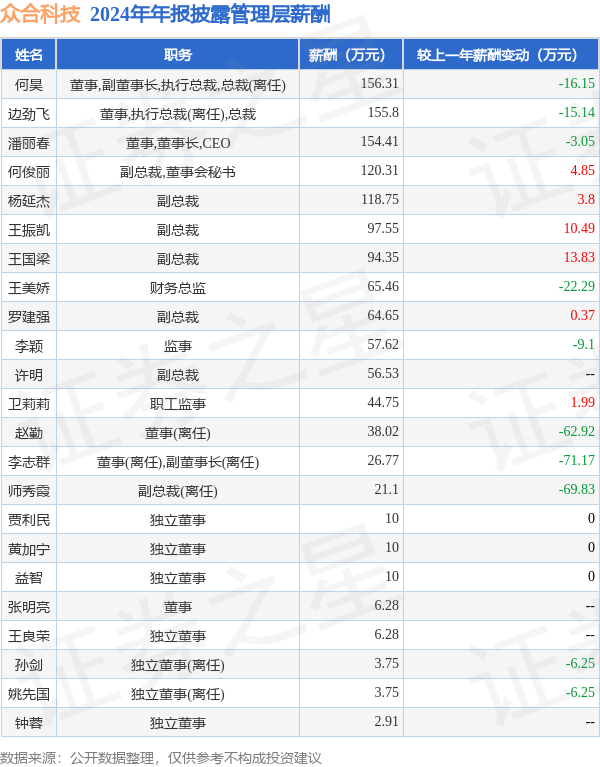Select the name 赵勤

[x=29, y=433]
